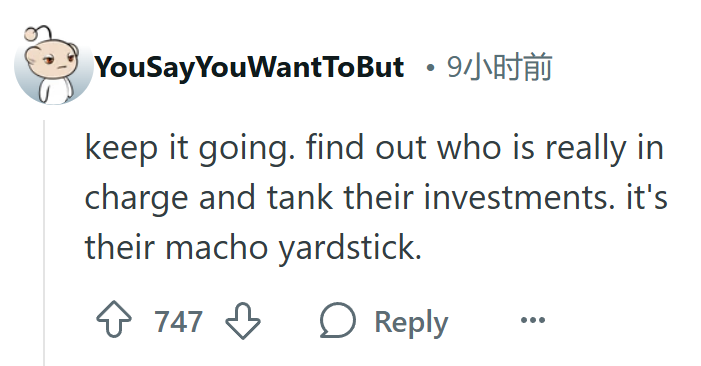Open the Snoo avatar of the commenter
This screenshot has width=701, height=366.
[53, 66]
